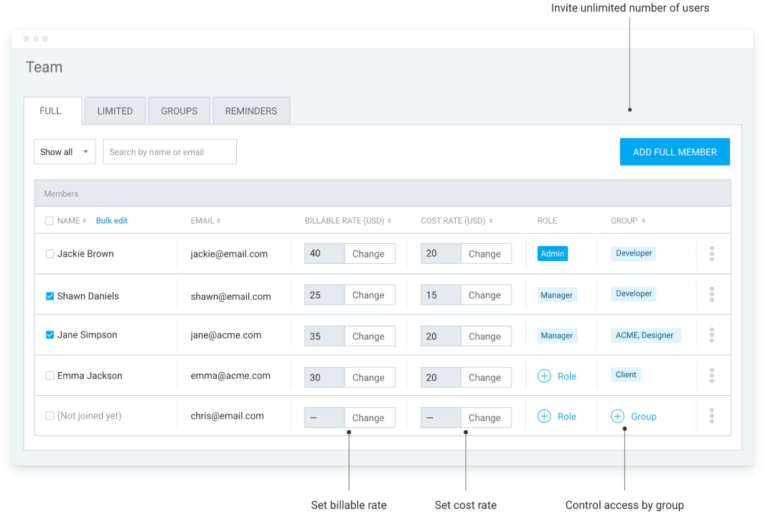
Task: Click the plus Group icon for chris@email.com
Action: (x=617, y=416)
